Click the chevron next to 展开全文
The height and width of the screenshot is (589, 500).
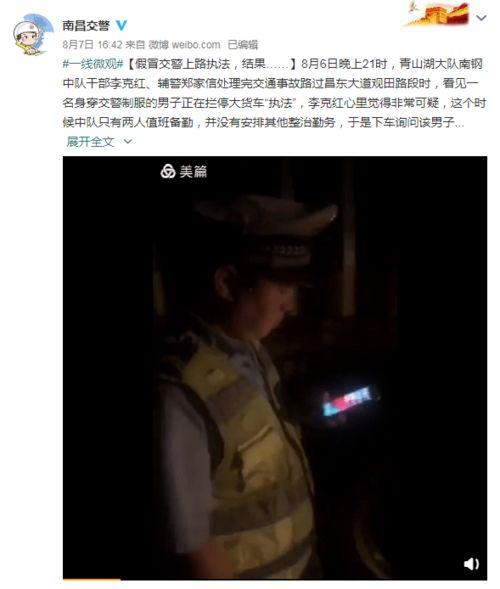click(x=128, y=142)
